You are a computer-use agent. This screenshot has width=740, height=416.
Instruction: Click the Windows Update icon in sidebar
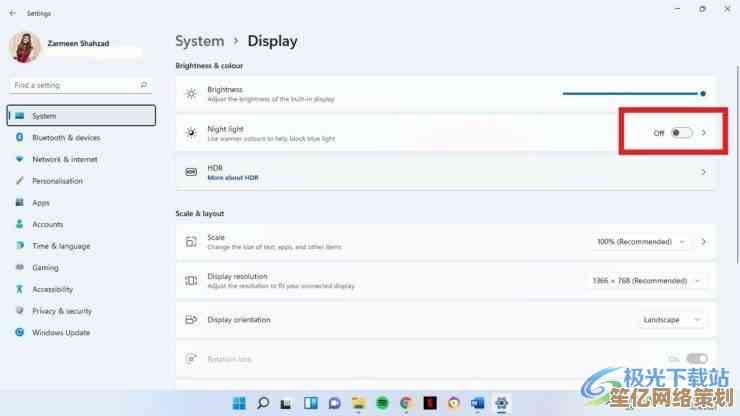point(19,333)
